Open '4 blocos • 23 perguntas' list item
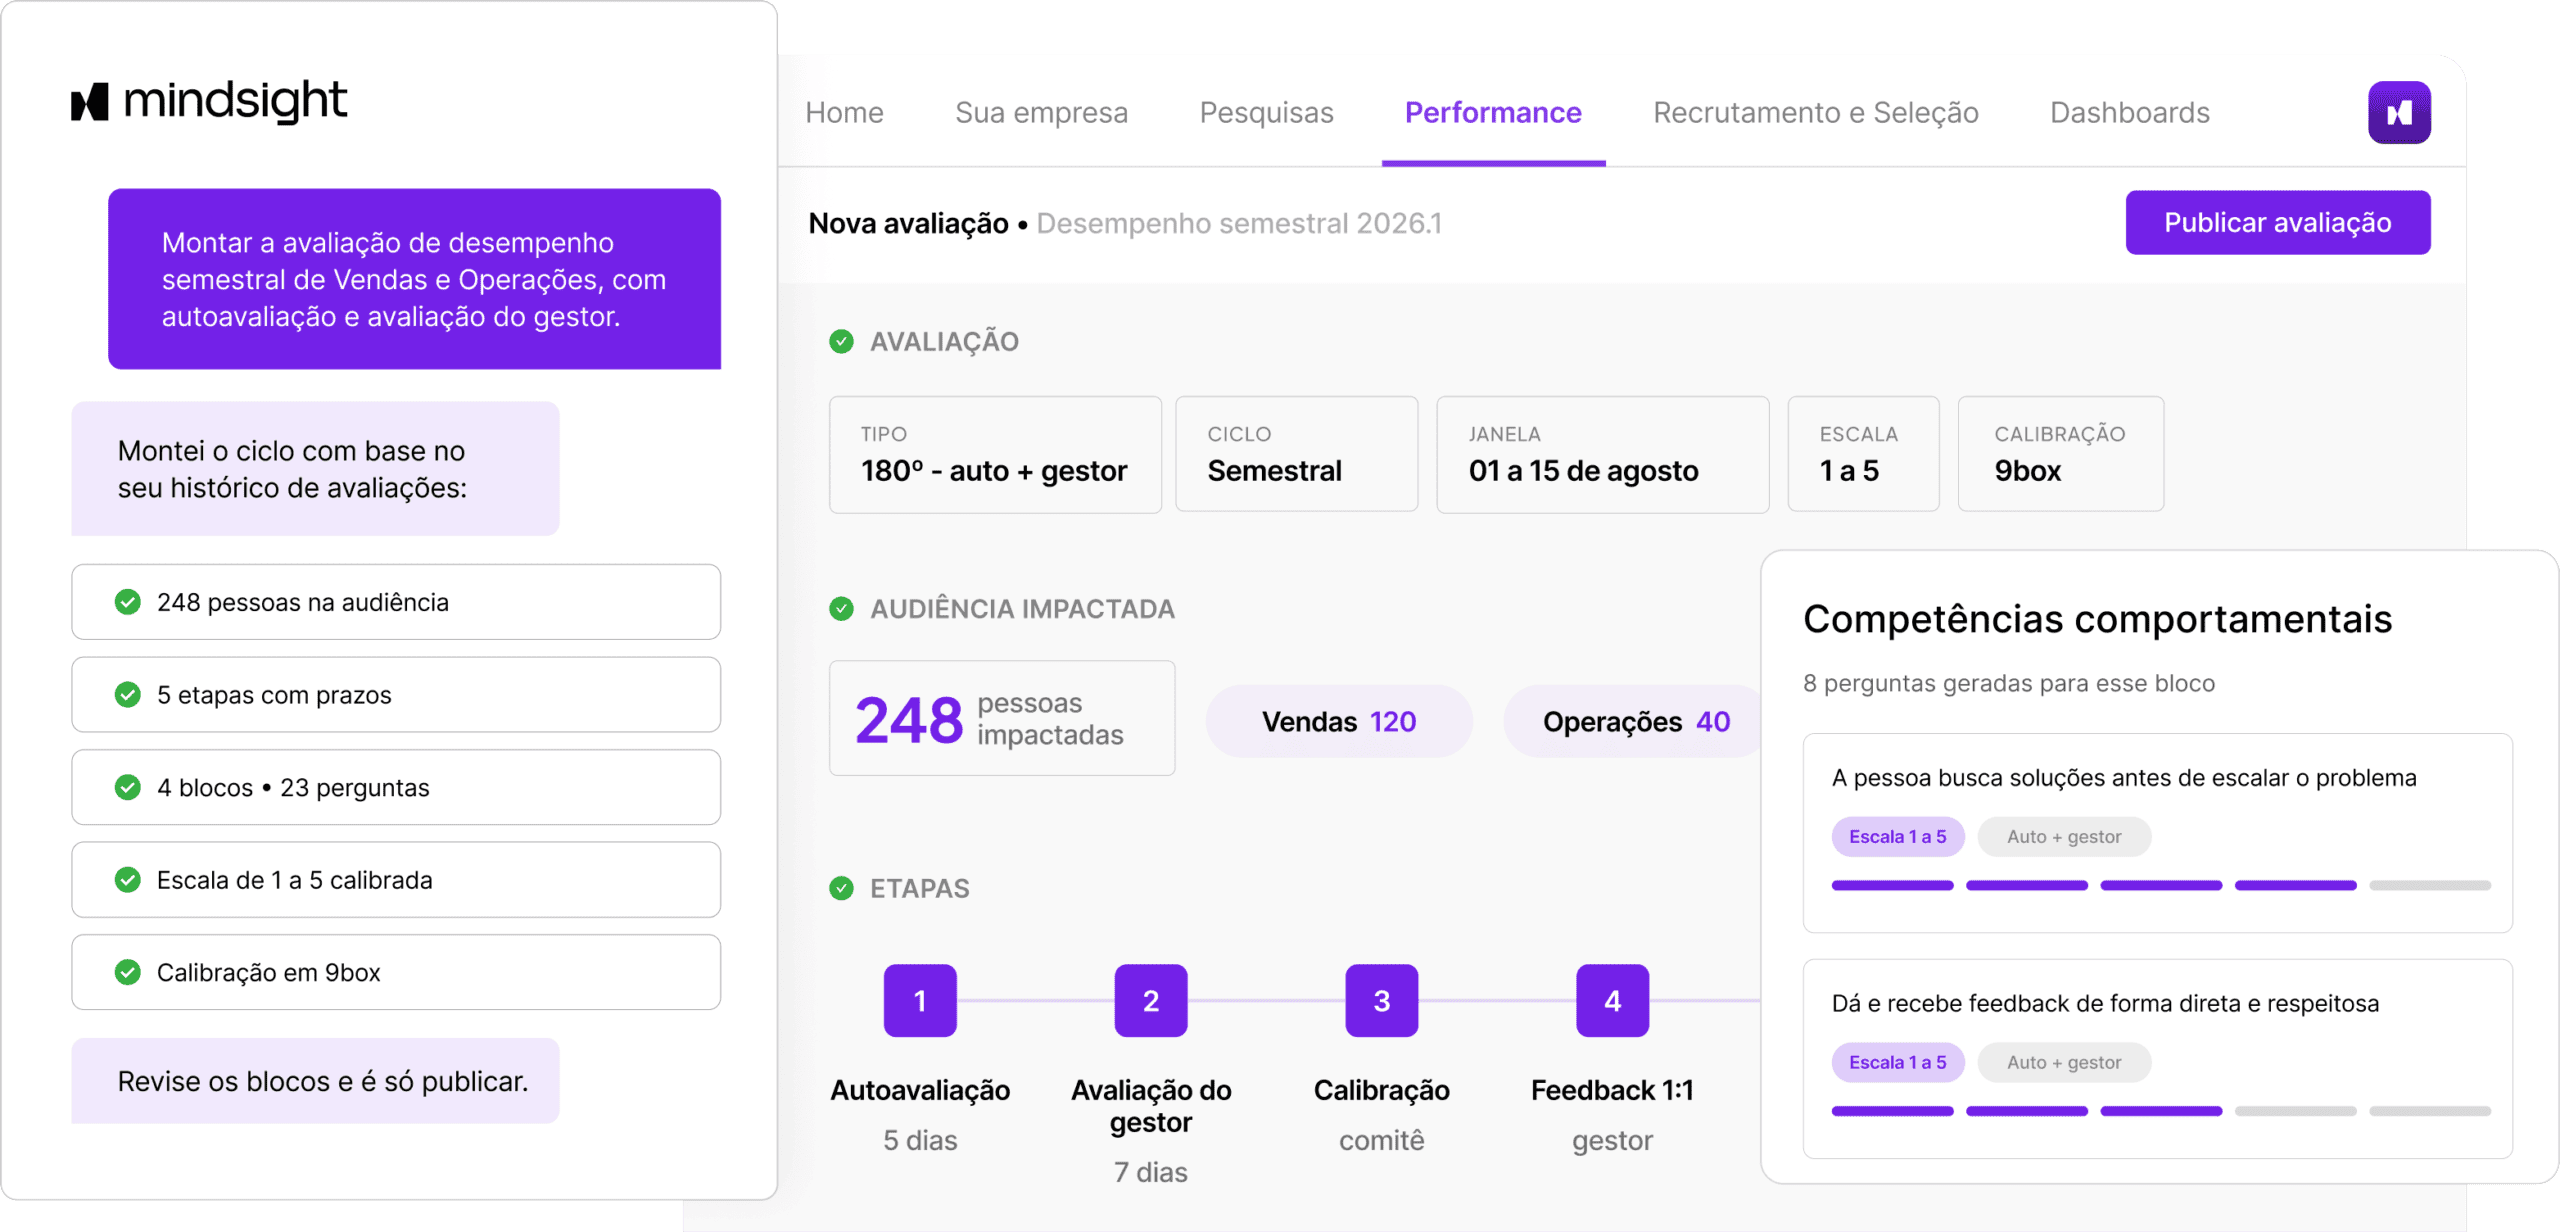Viewport: 2560px width, 1232px height. (x=396, y=787)
